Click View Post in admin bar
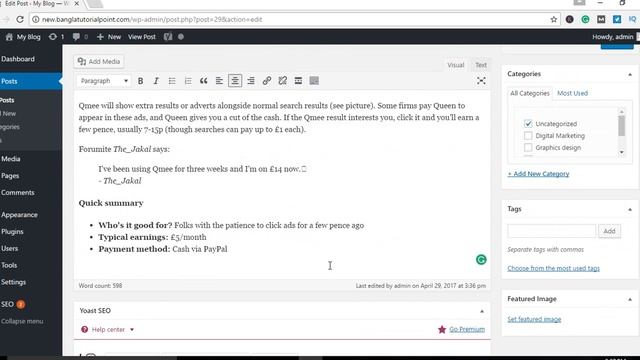Screen dimensions: 640x360 tap(142, 37)
